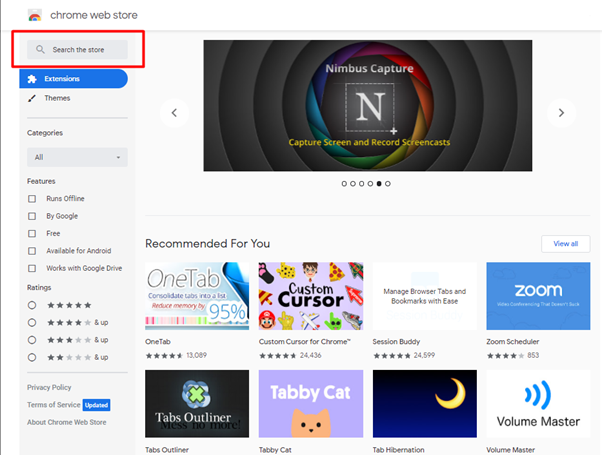Select three stars & up rating

(32, 340)
